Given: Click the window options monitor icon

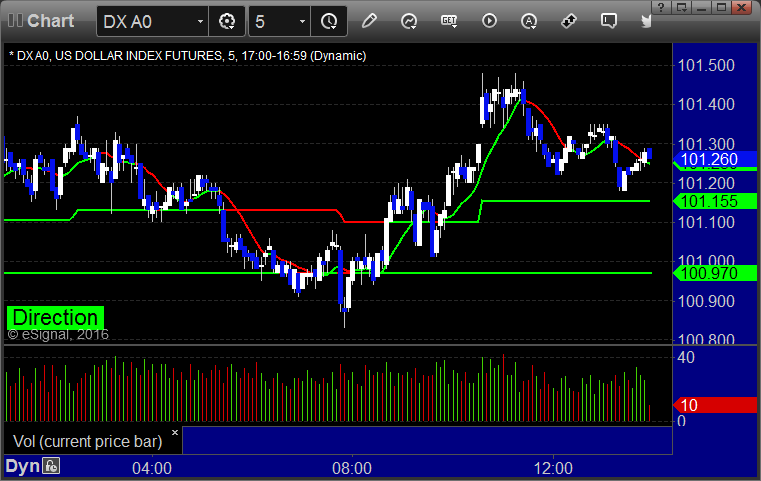Looking at the screenshot, I should [681, 7].
